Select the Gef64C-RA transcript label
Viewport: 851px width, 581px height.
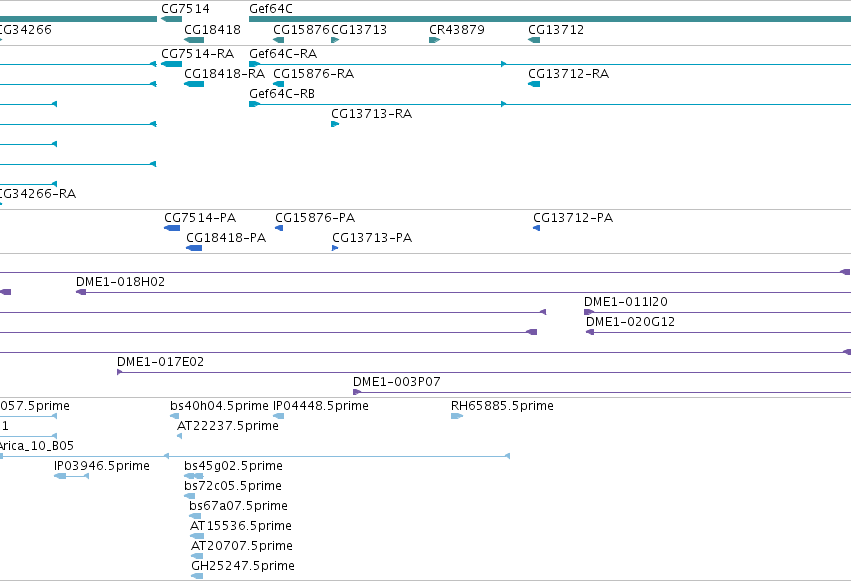pyautogui.click(x=283, y=54)
